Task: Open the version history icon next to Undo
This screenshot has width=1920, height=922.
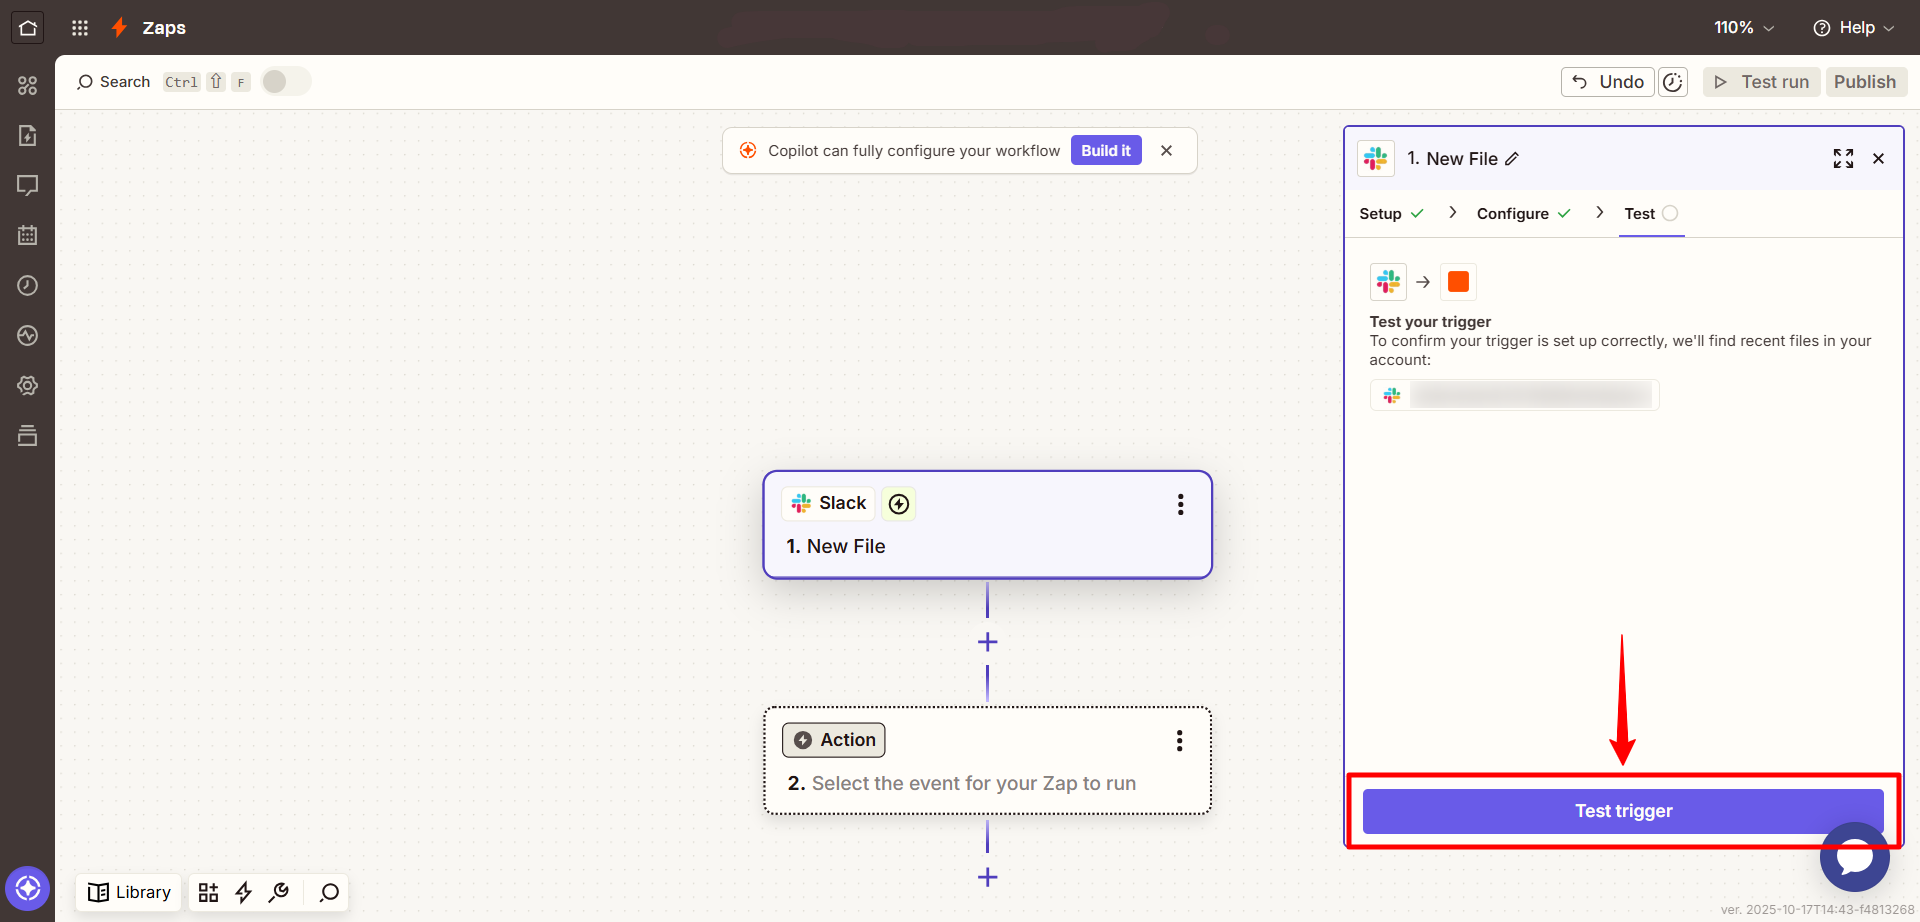Action: [x=1673, y=82]
